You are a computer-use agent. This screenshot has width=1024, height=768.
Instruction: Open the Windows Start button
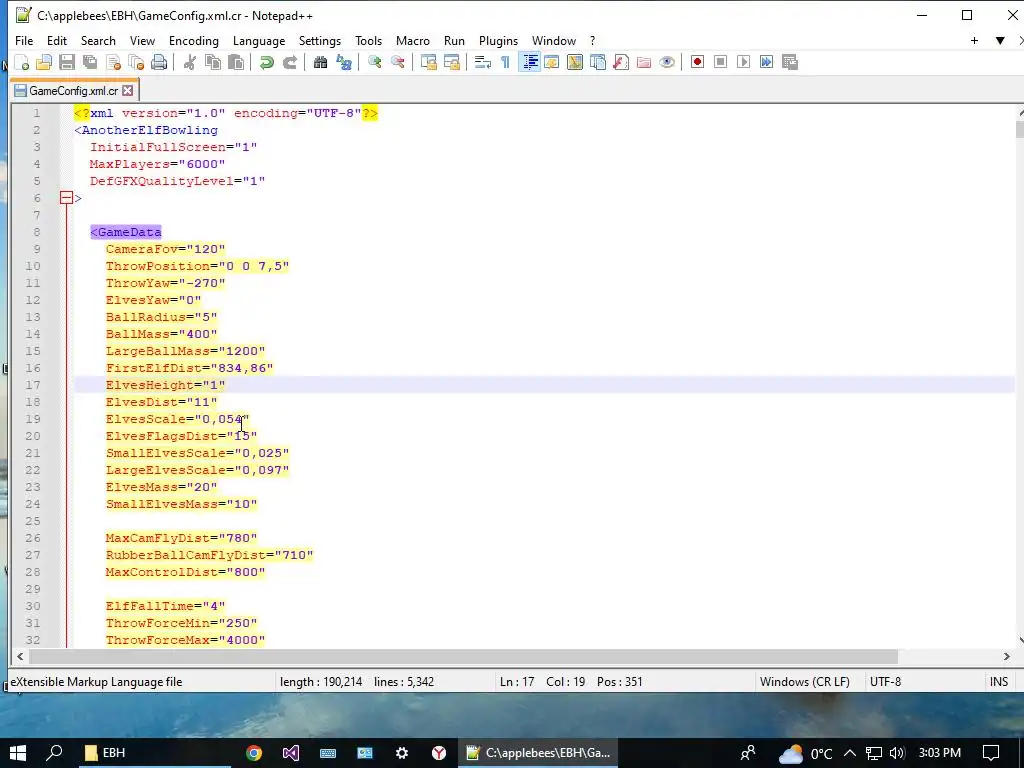coord(18,753)
